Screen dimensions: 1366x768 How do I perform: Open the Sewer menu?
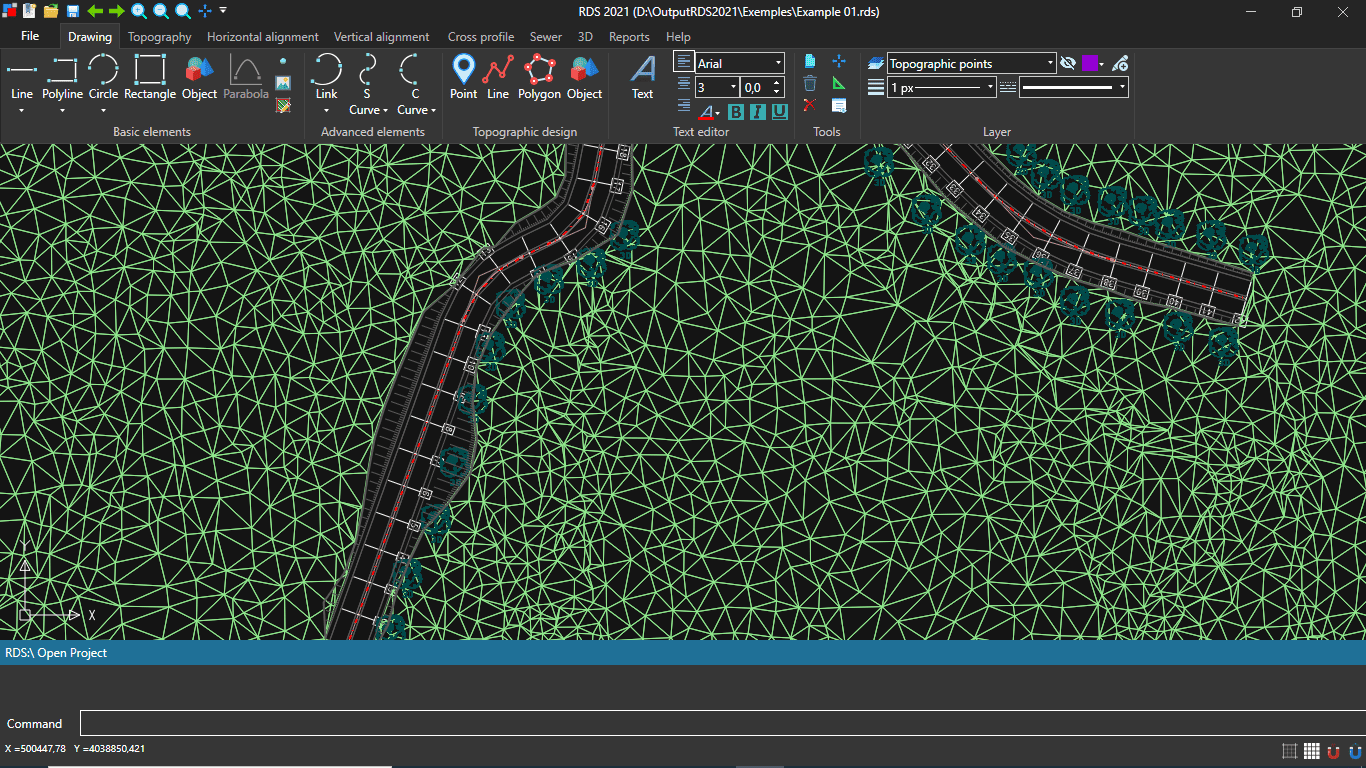click(x=545, y=36)
